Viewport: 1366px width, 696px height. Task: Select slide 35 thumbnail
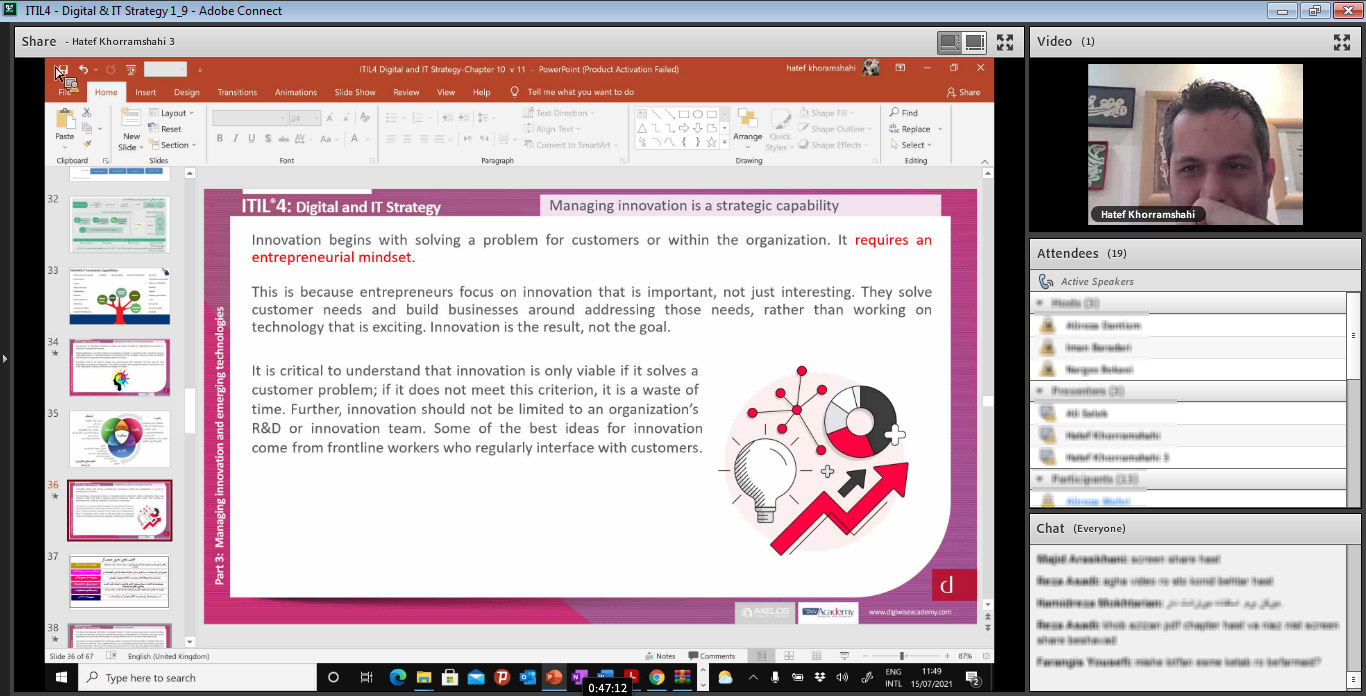coord(119,438)
